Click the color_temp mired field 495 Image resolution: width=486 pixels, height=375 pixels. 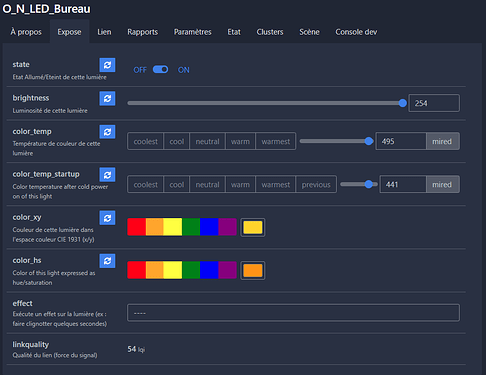(401, 141)
